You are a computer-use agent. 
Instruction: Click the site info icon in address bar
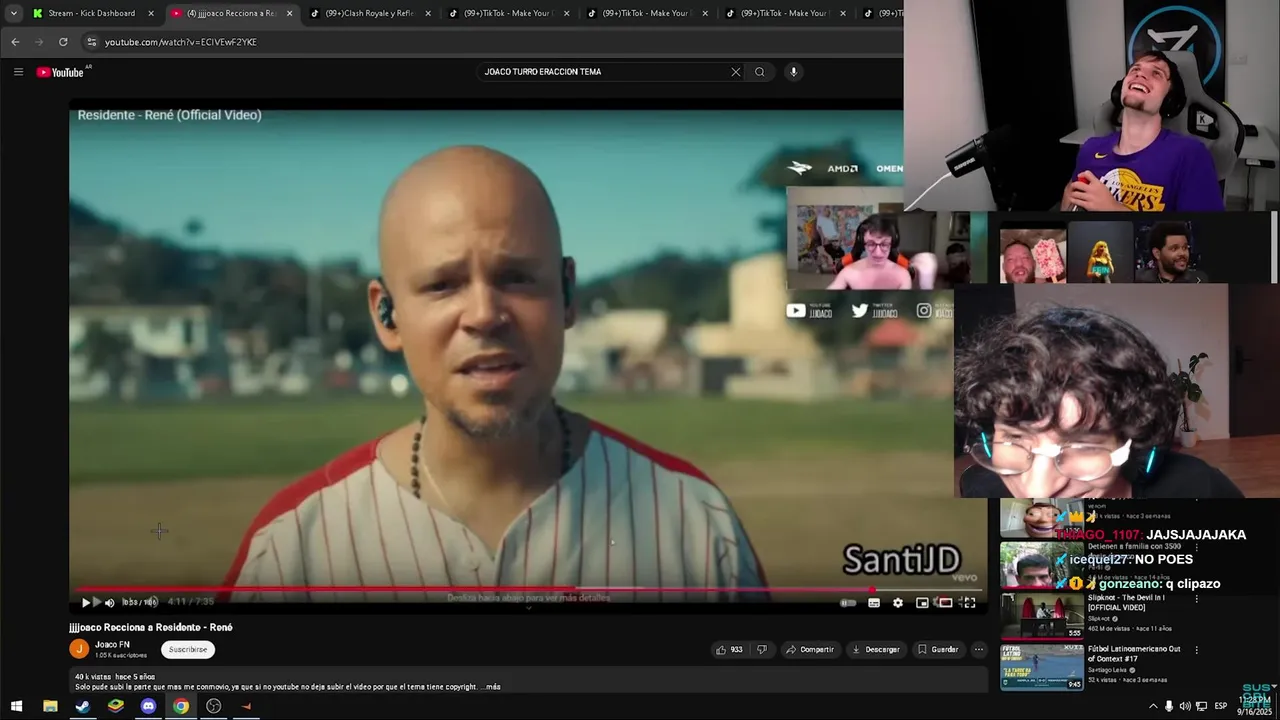tap(91, 42)
